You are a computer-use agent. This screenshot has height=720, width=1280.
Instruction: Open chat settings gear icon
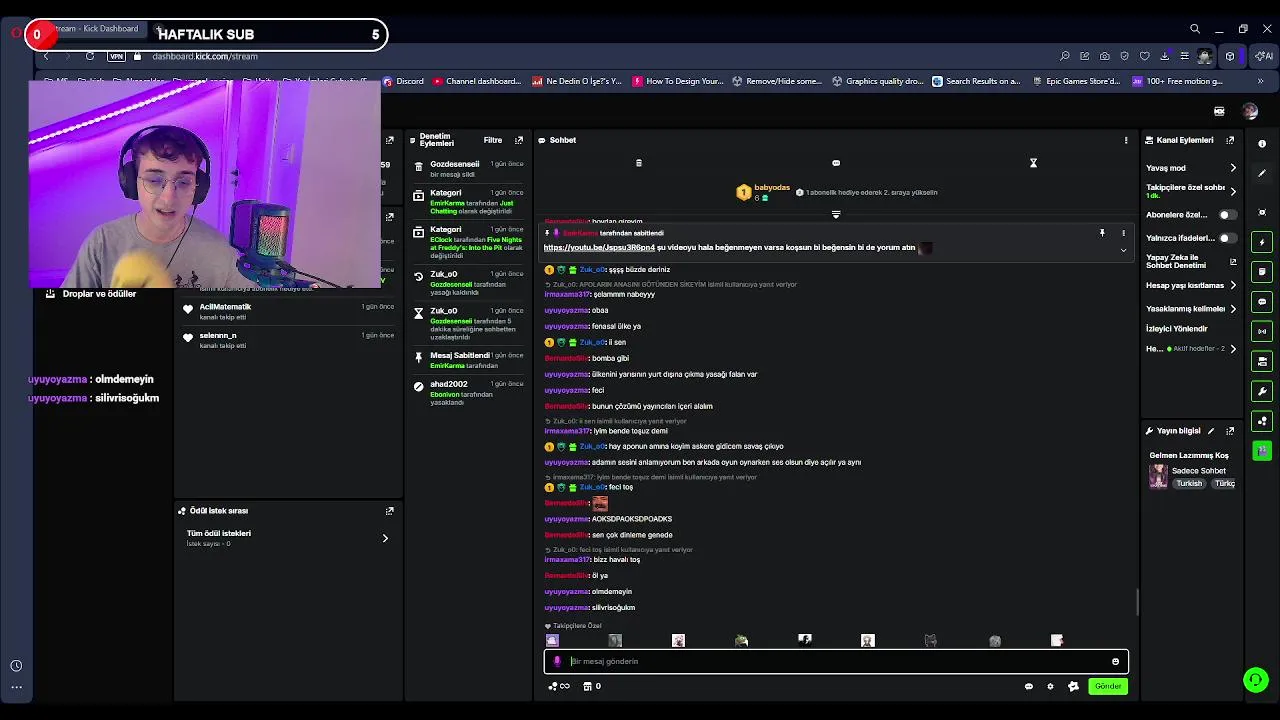click(x=1050, y=686)
